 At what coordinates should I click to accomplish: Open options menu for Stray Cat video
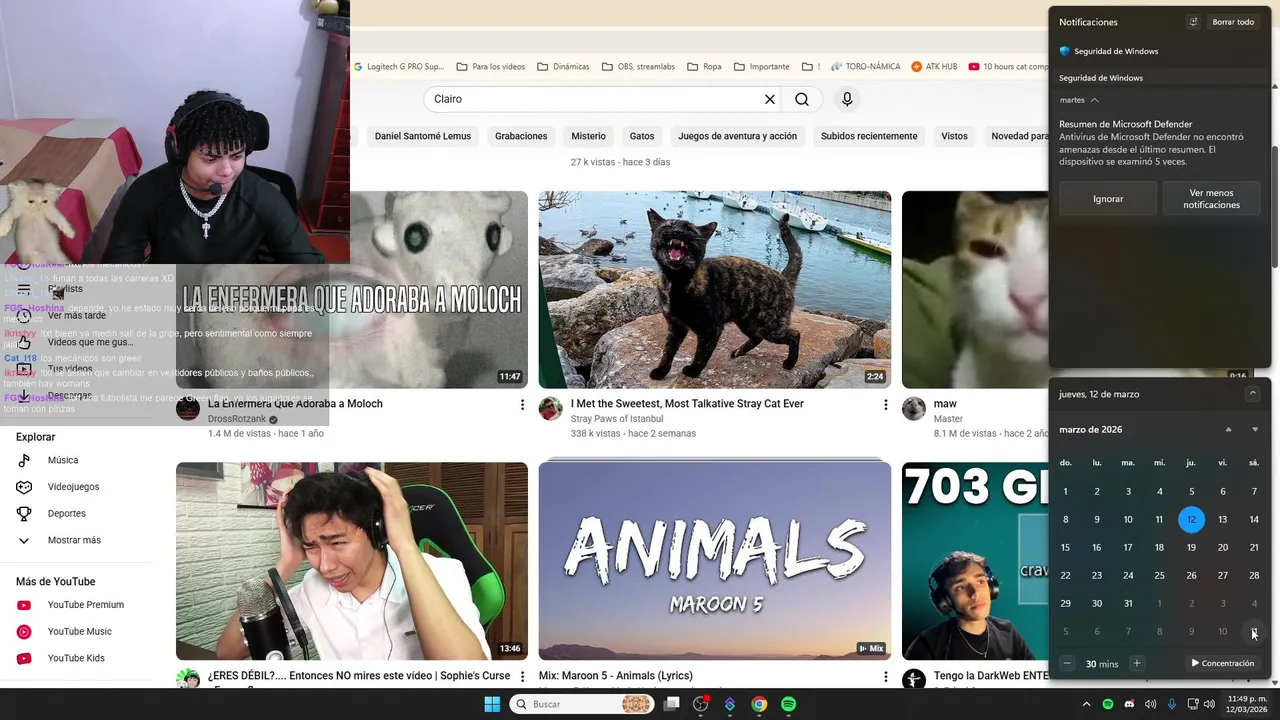(x=885, y=404)
